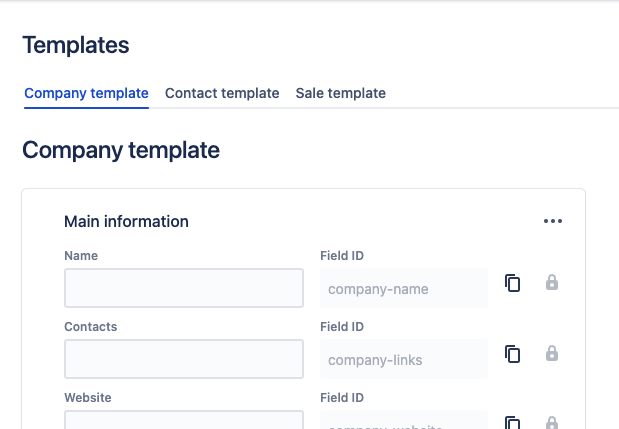Open the Contact template tab
This screenshot has width=619, height=429.
tap(222, 93)
